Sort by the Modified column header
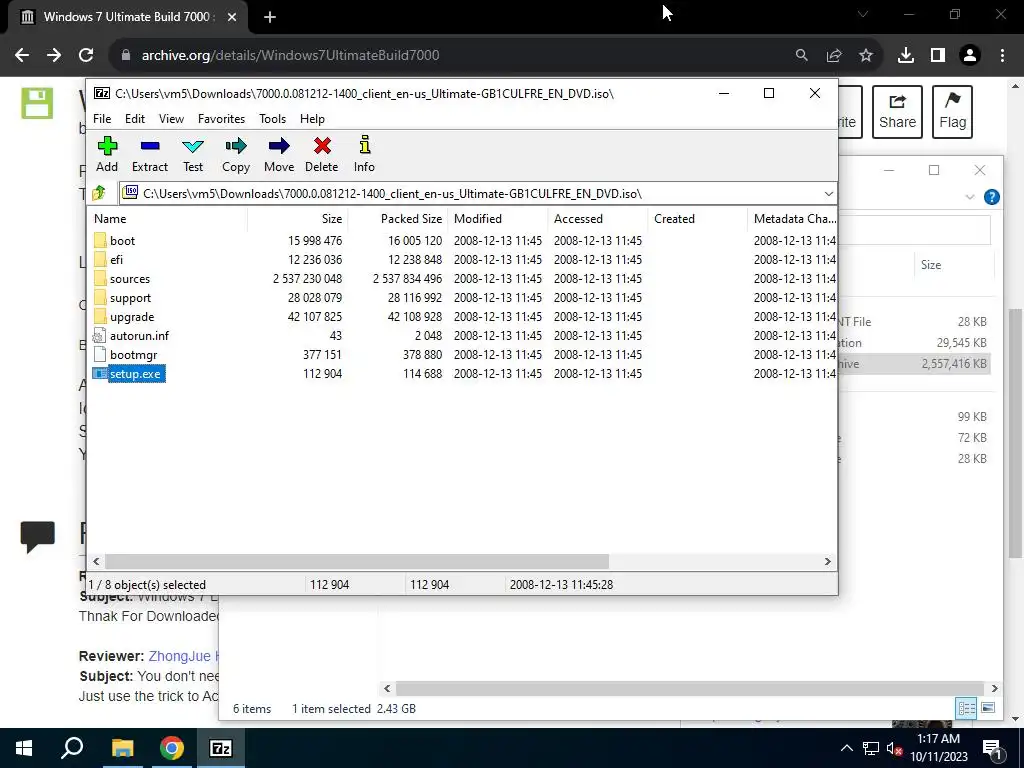The height and width of the screenshot is (768, 1024). pos(498,219)
